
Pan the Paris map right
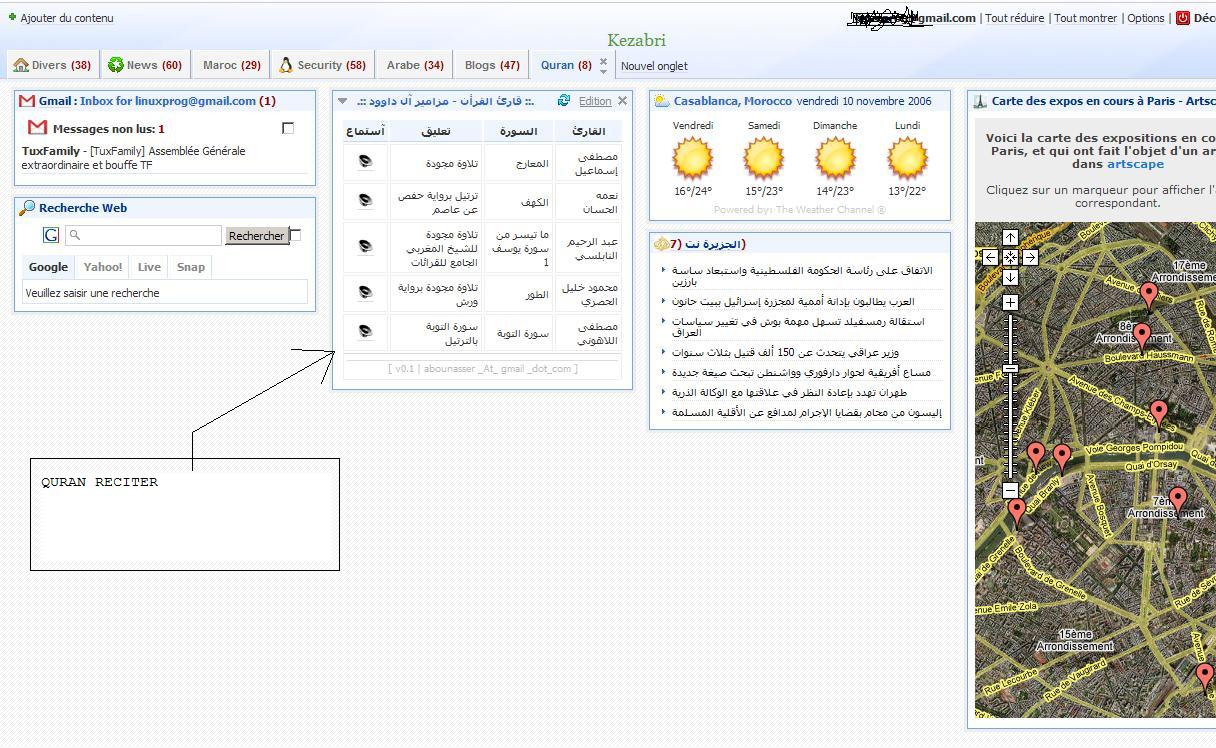1030,257
